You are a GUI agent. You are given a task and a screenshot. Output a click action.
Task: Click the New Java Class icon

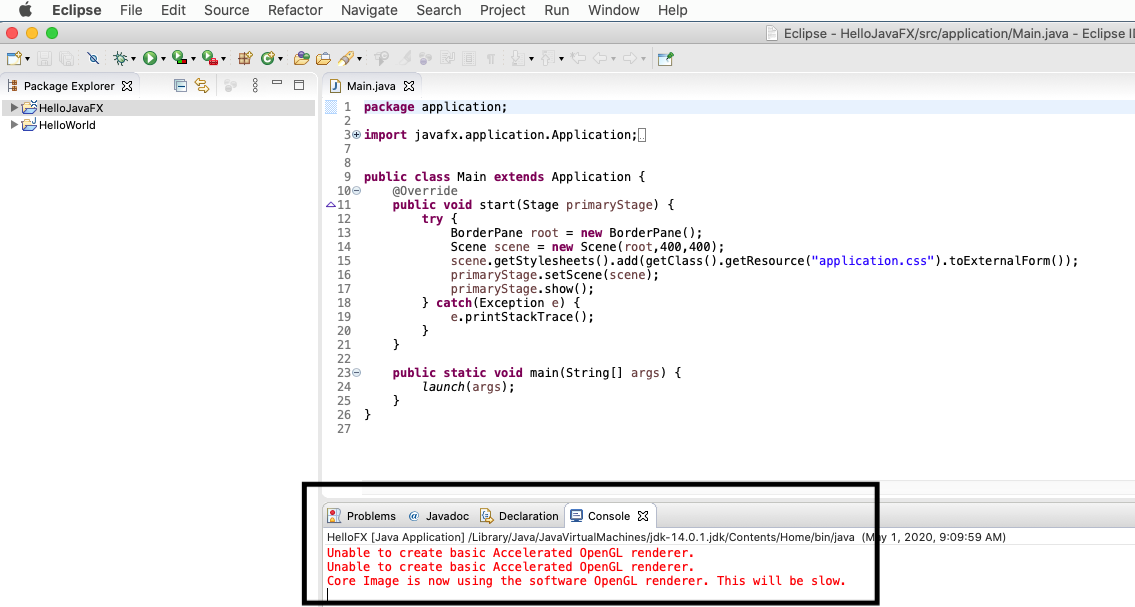click(x=268, y=59)
